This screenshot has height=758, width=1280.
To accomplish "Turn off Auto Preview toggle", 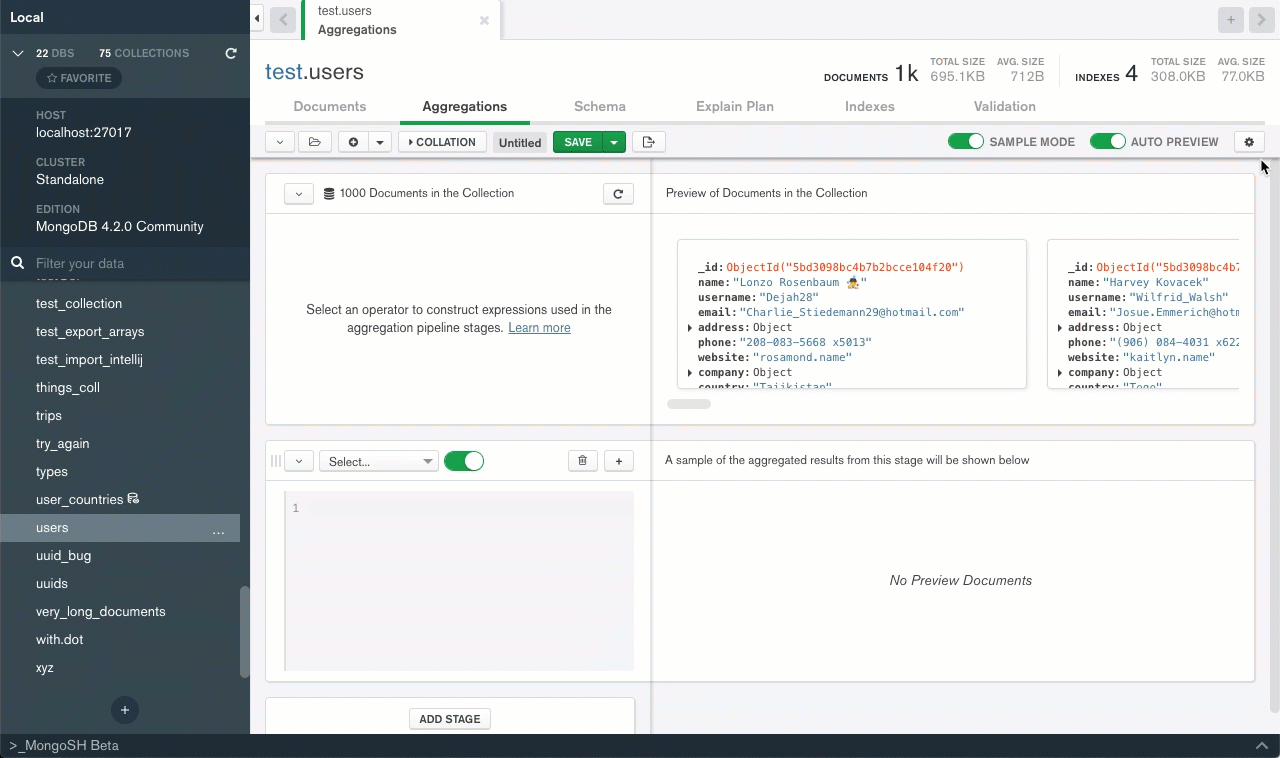I will pos(1108,142).
